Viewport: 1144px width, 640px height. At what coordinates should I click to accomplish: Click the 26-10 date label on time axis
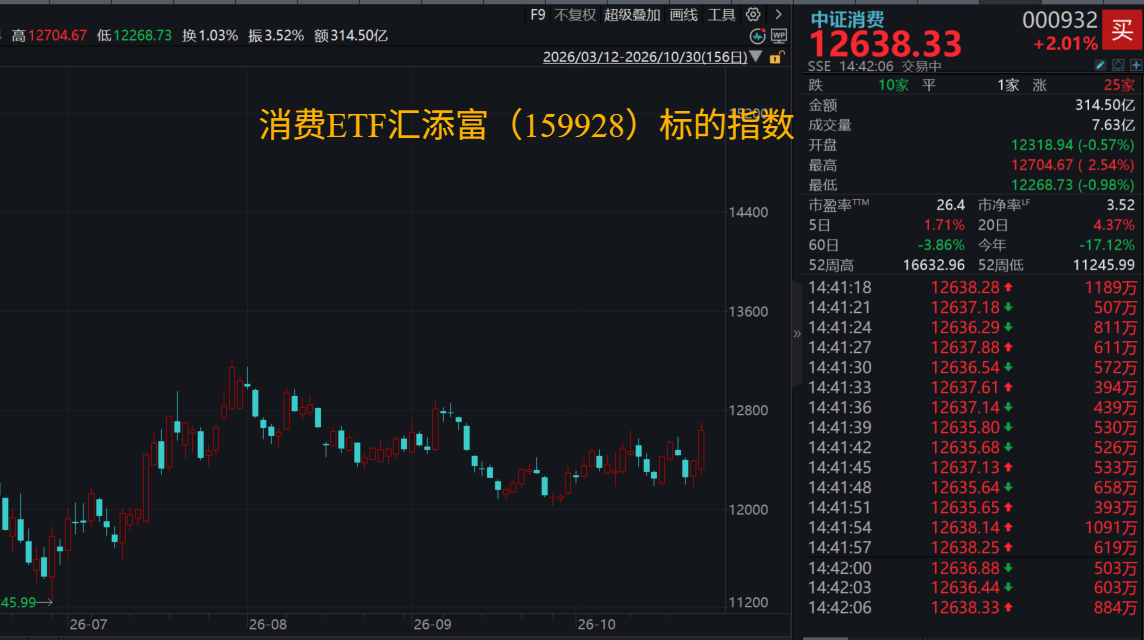(x=596, y=625)
